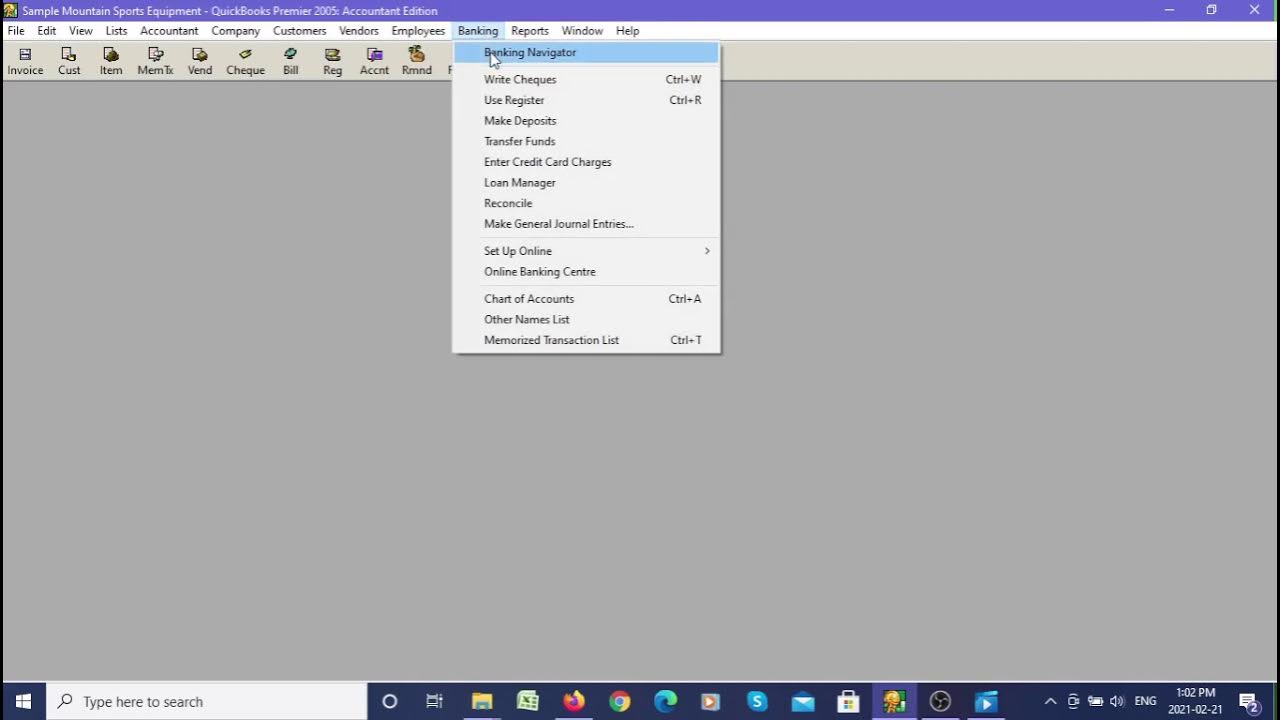
Task: Click the Task View taskbar icon
Action: [434, 701]
